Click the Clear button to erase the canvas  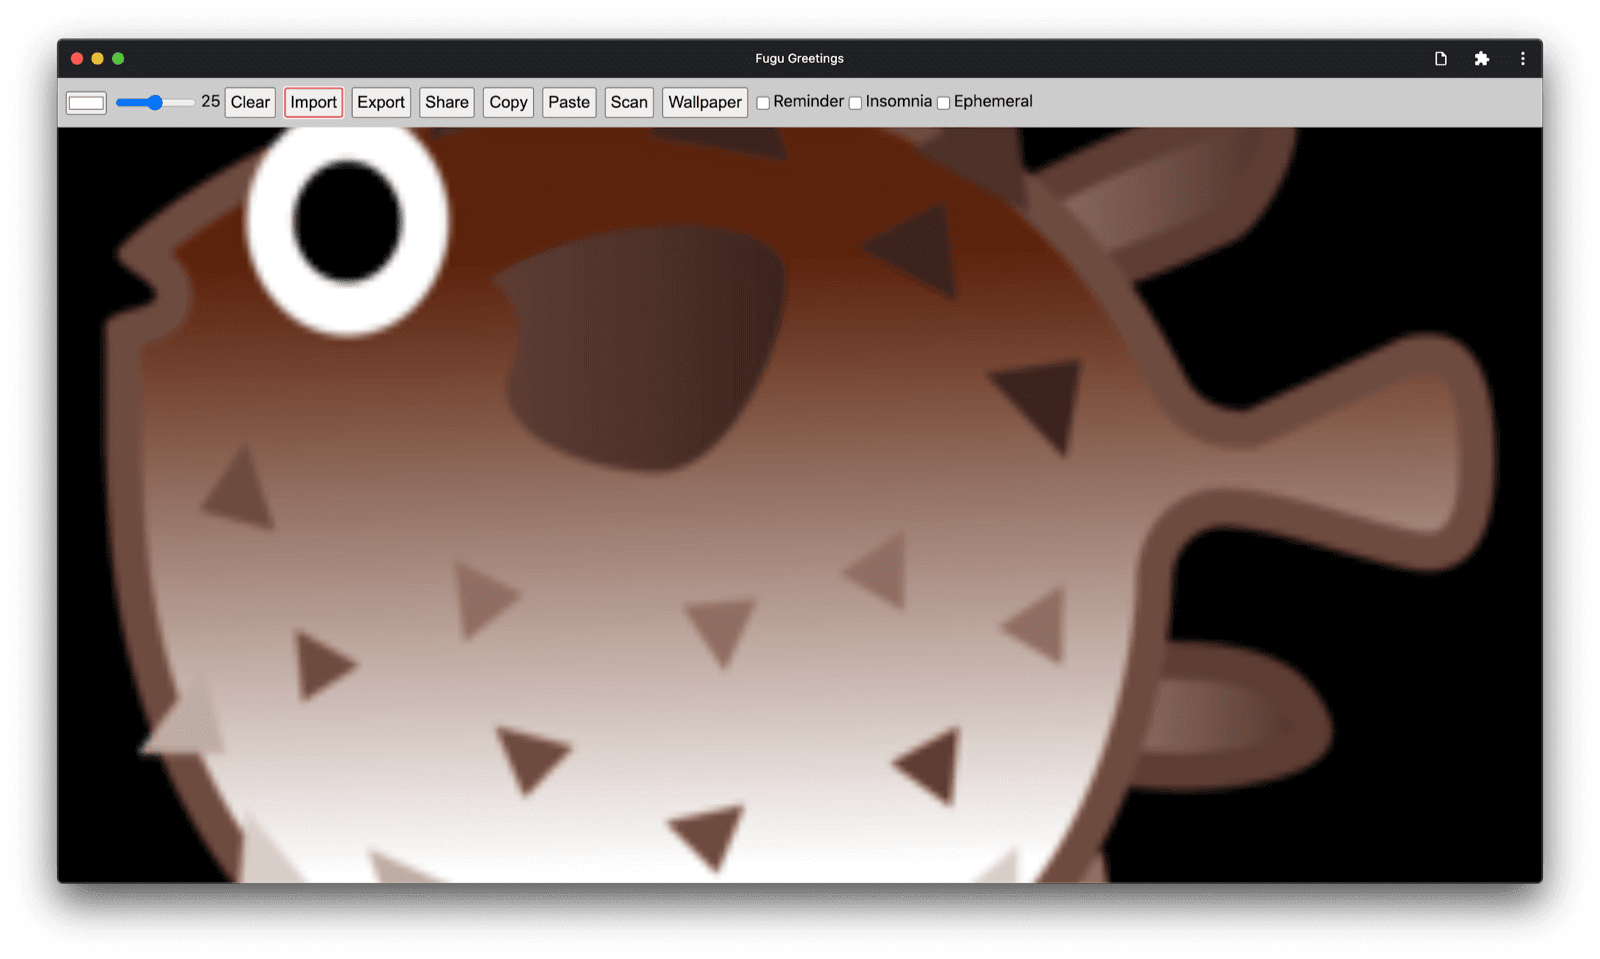click(249, 102)
